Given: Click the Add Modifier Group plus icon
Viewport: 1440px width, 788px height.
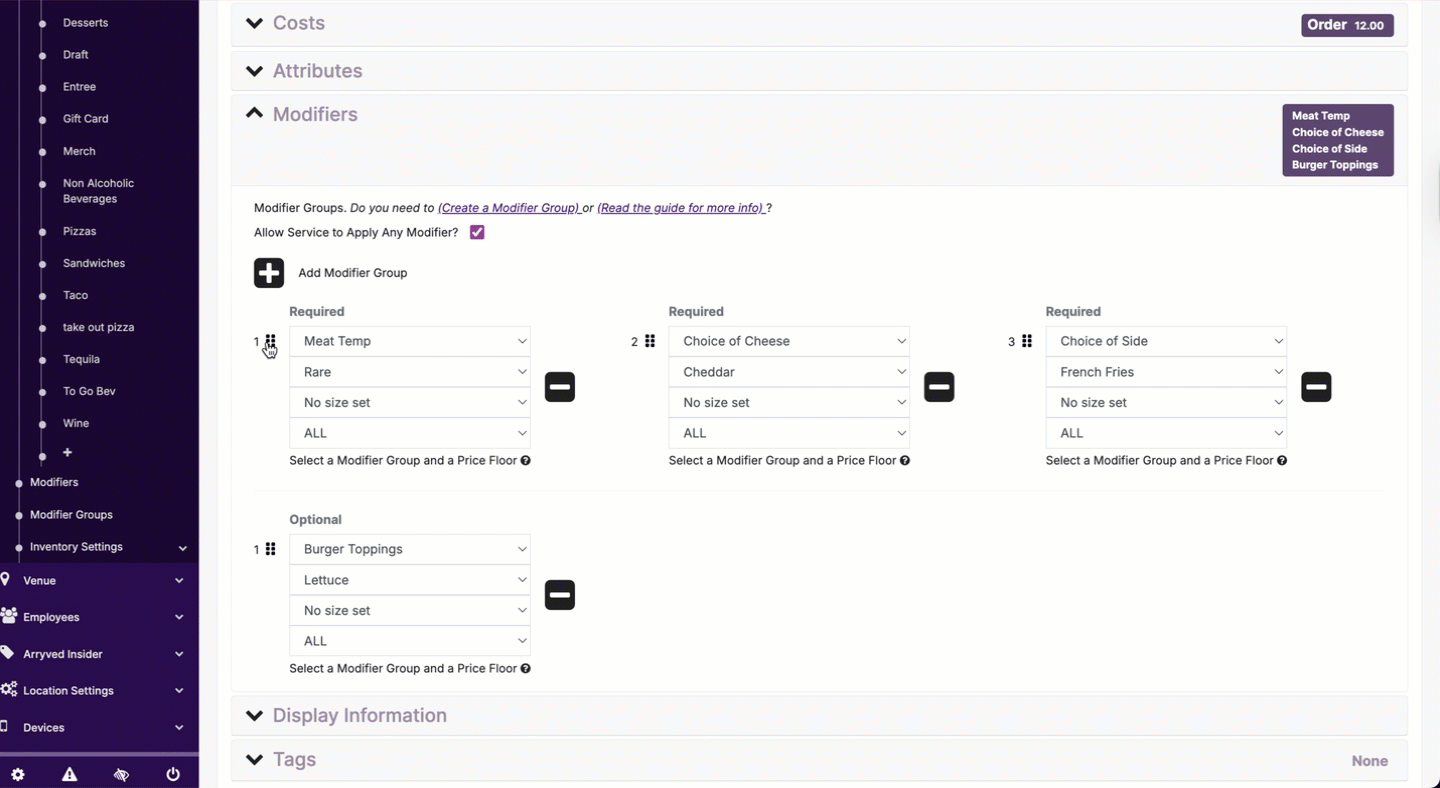Looking at the screenshot, I should pyautogui.click(x=269, y=273).
